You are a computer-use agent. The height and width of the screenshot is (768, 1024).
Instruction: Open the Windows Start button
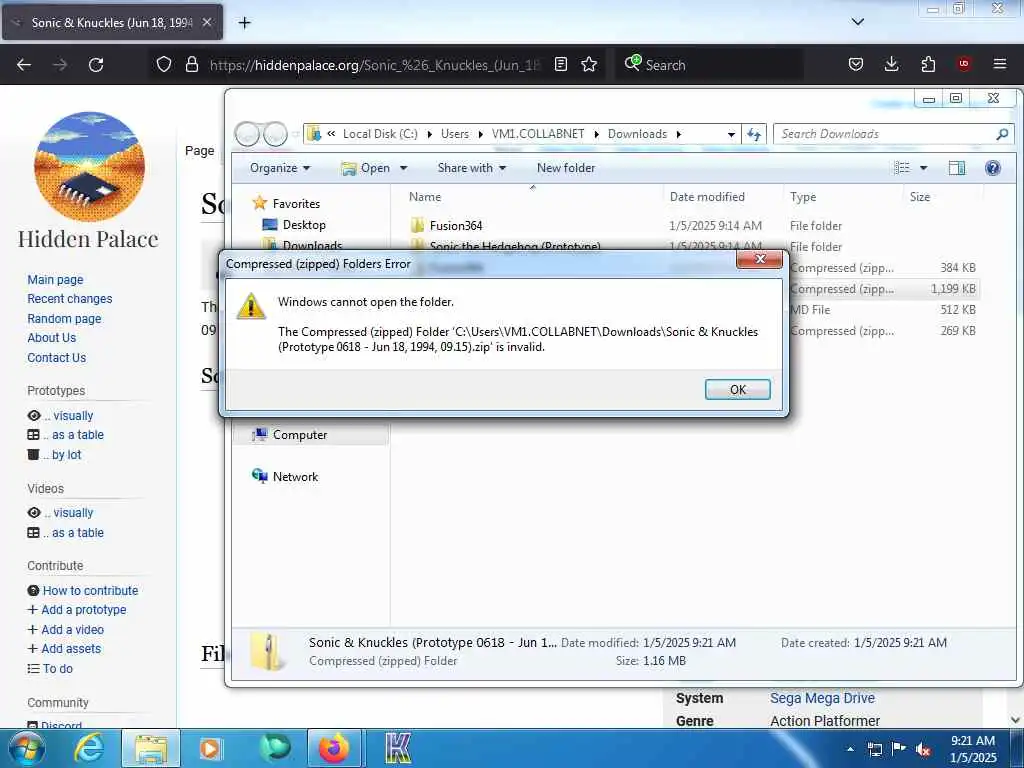[26, 748]
